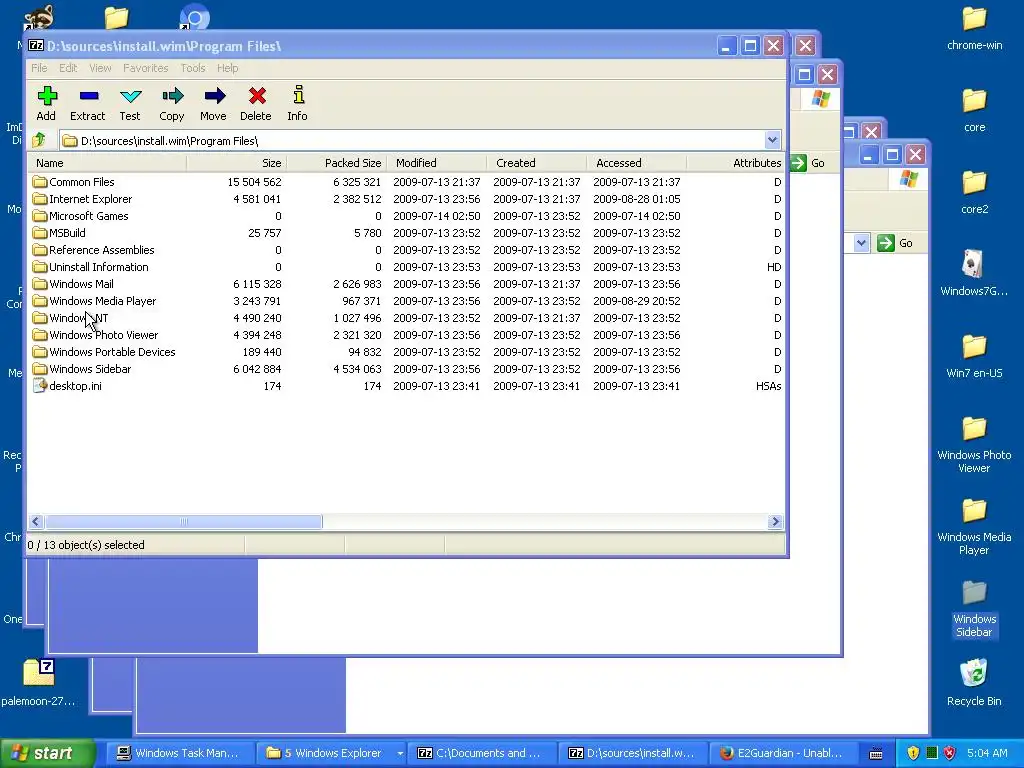Sort by Packed Size column header

tap(336, 163)
